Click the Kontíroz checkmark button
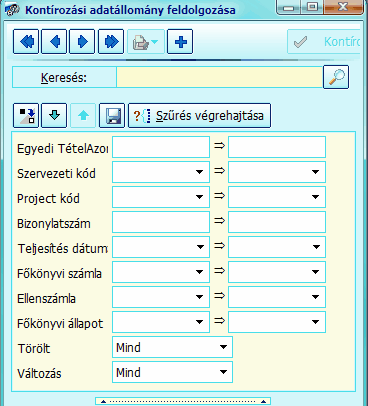 (324, 42)
